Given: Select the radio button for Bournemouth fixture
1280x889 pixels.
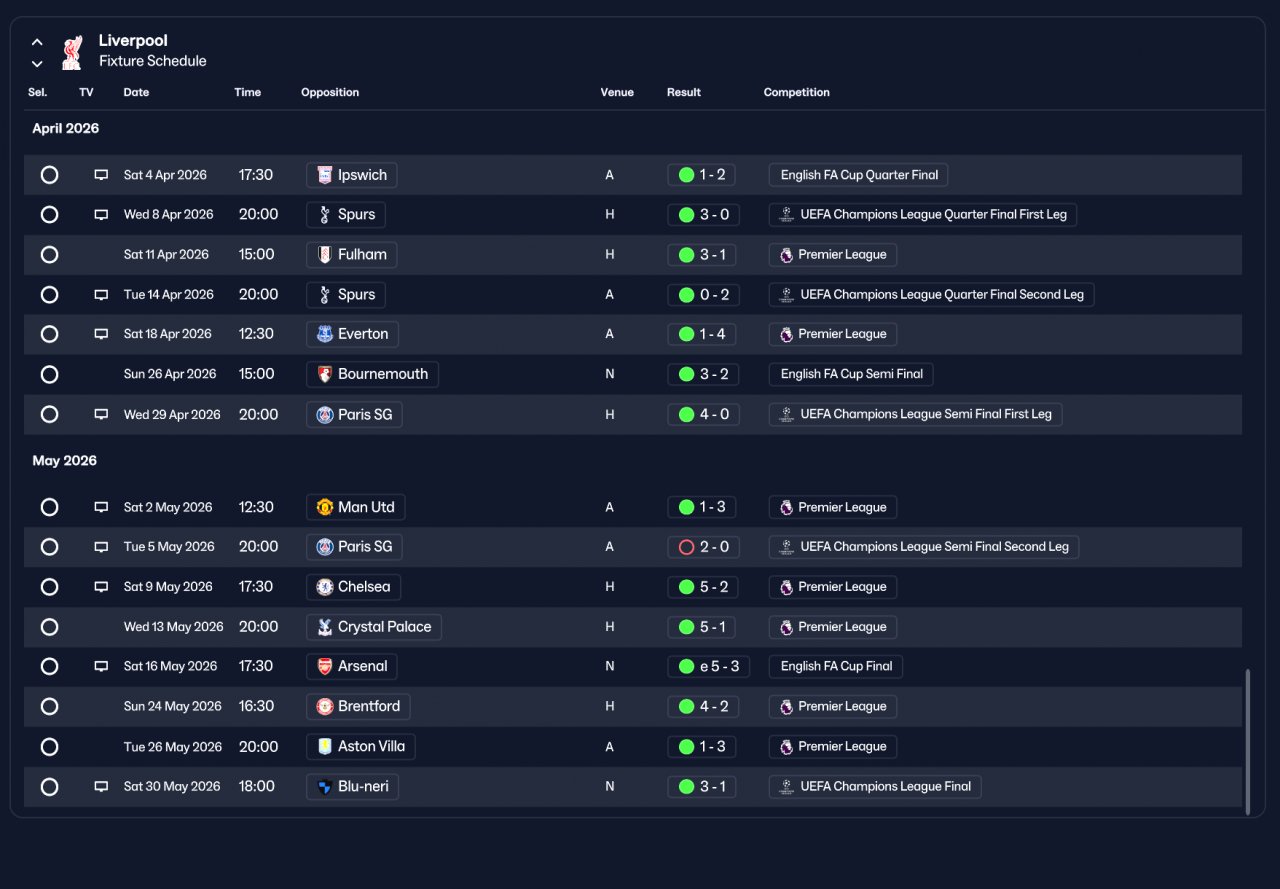Looking at the screenshot, I should 49,375.
